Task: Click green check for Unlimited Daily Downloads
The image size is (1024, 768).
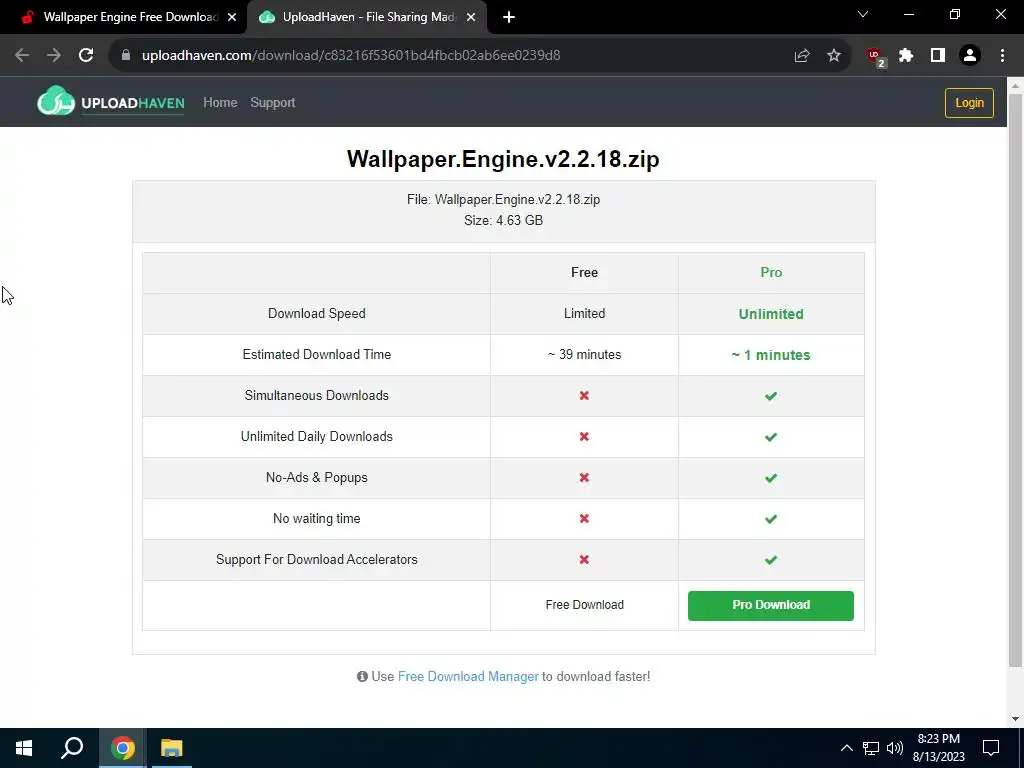Action: (771, 437)
